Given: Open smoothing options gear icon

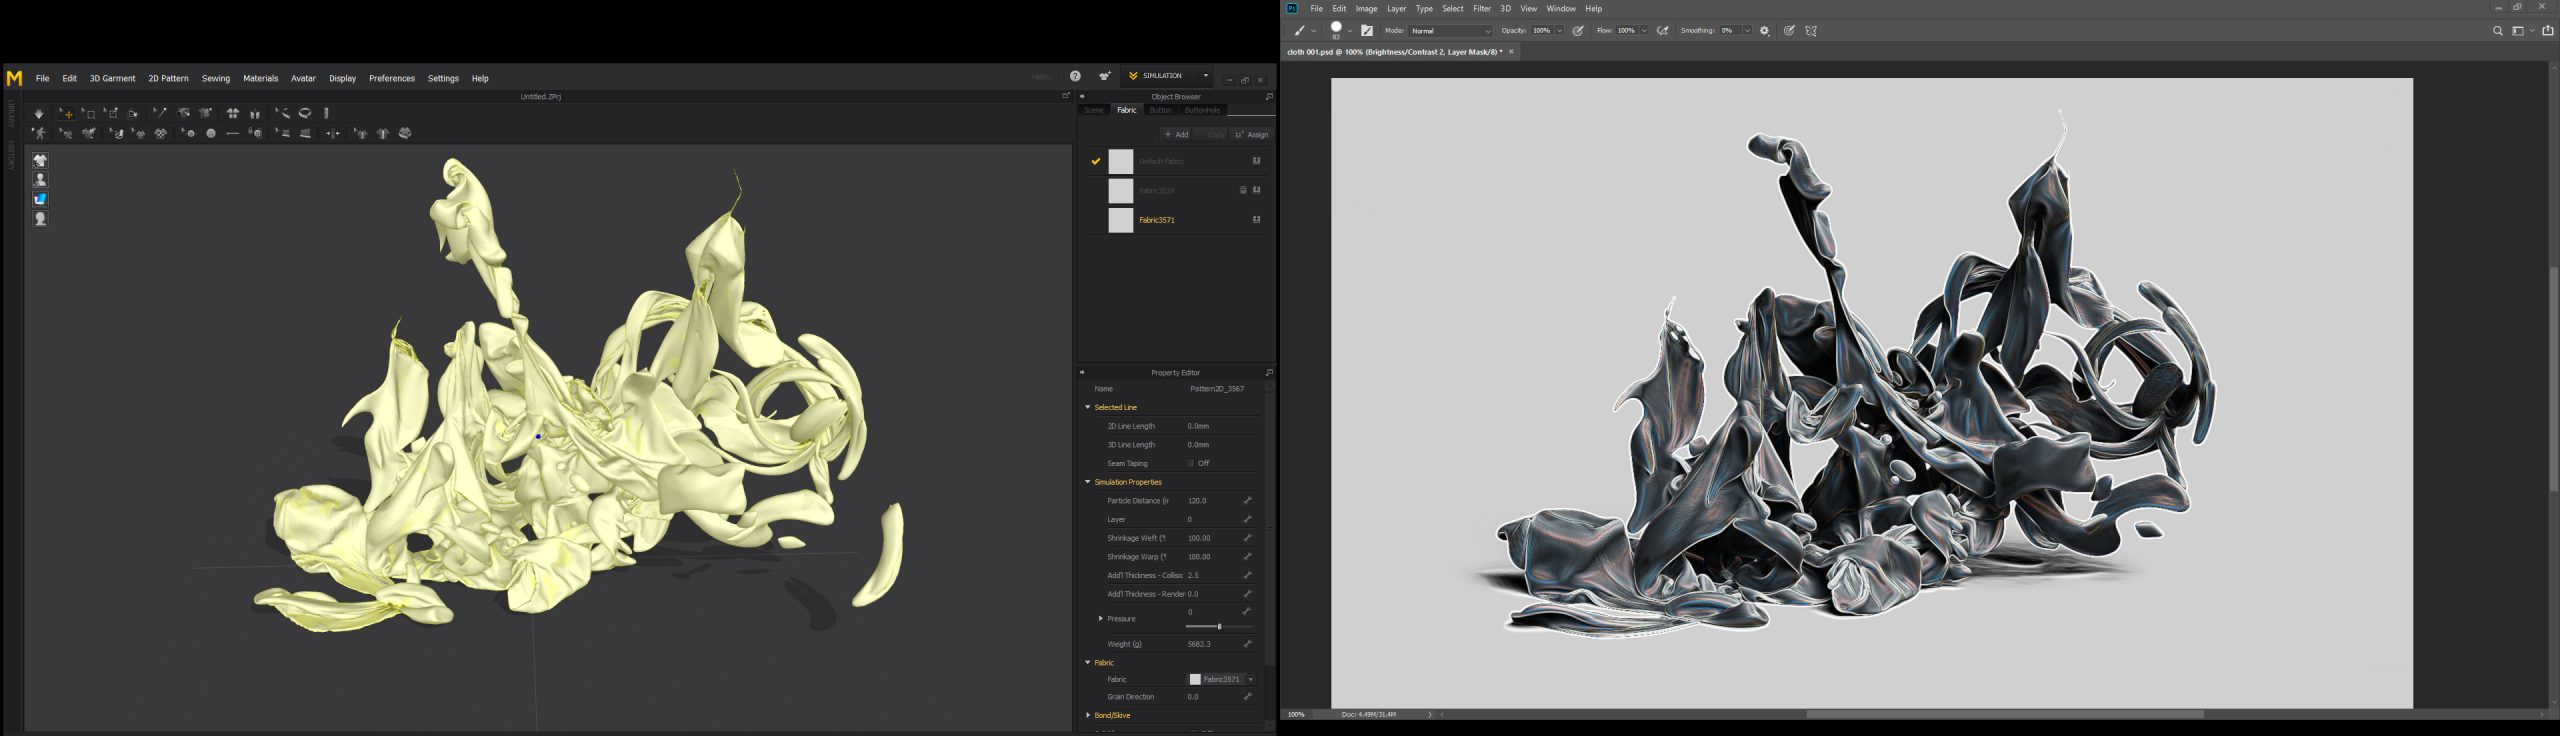Looking at the screenshot, I should click(x=1765, y=31).
